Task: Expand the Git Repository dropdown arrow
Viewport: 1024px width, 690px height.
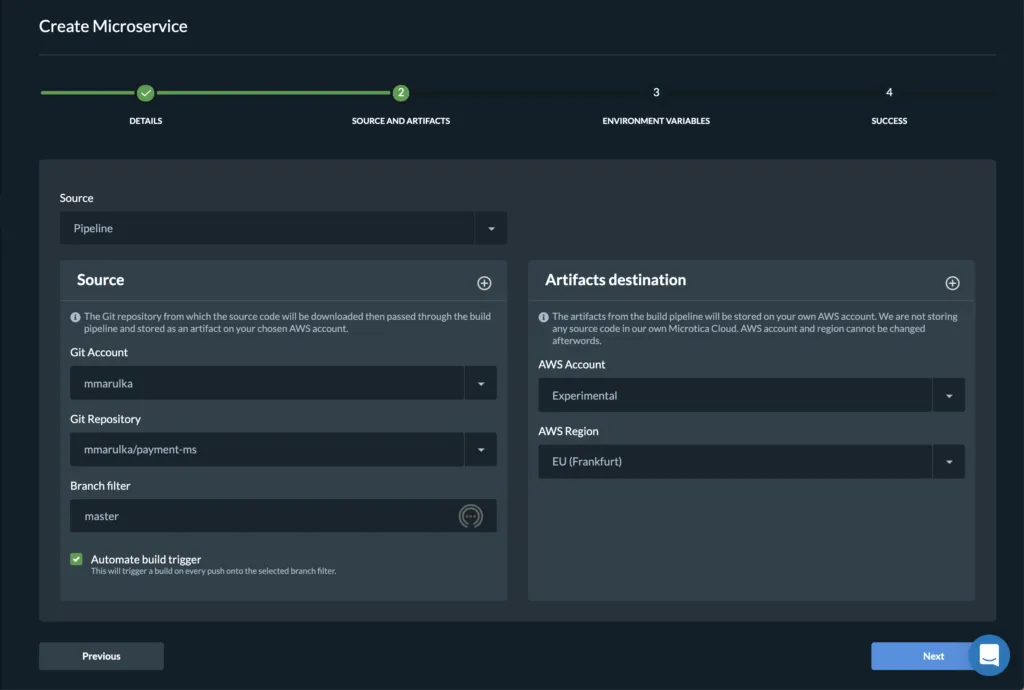Action: [481, 449]
